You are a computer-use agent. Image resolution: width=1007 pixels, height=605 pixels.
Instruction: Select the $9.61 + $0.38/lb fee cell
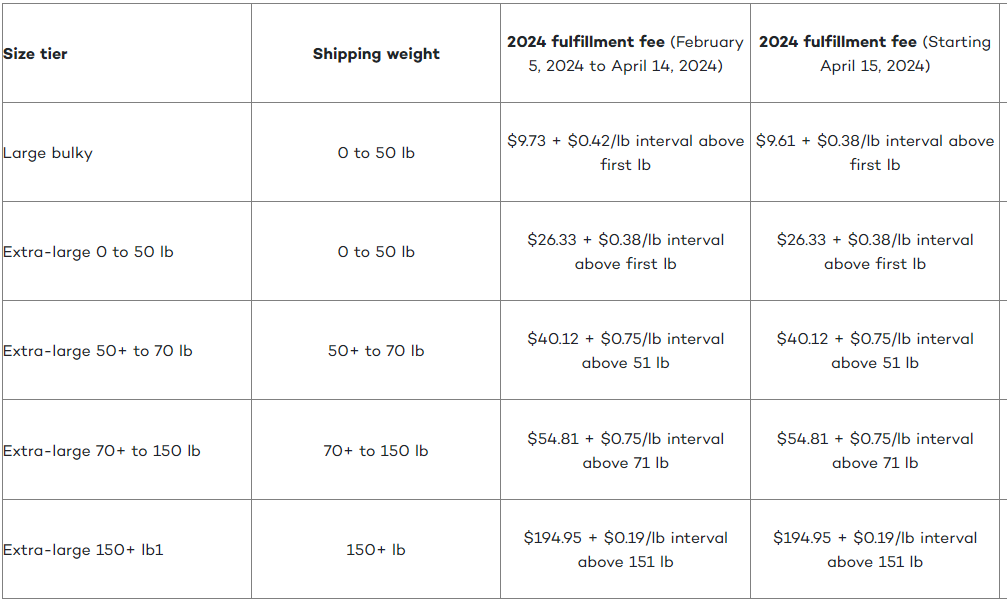click(875, 152)
